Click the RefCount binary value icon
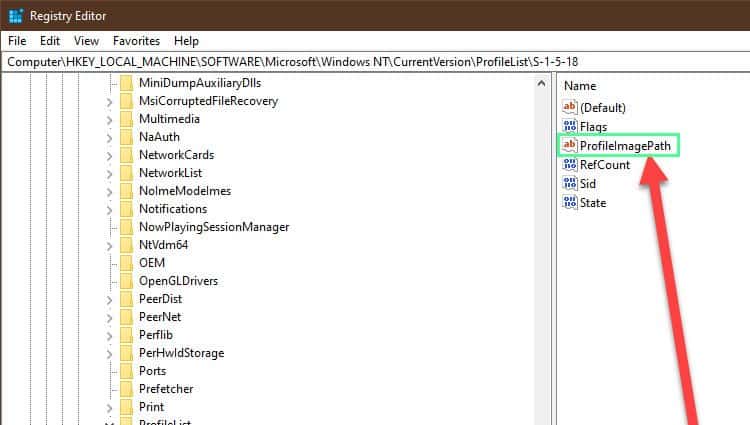 point(570,164)
